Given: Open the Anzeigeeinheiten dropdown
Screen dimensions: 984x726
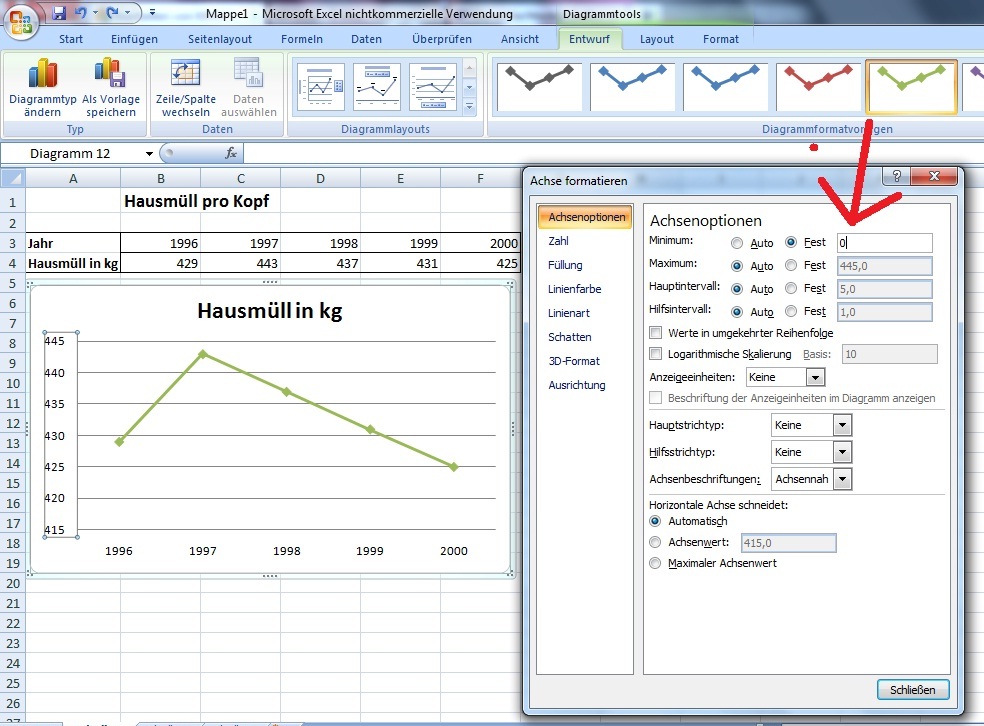Looking at the screenshot, I should 815,377.
